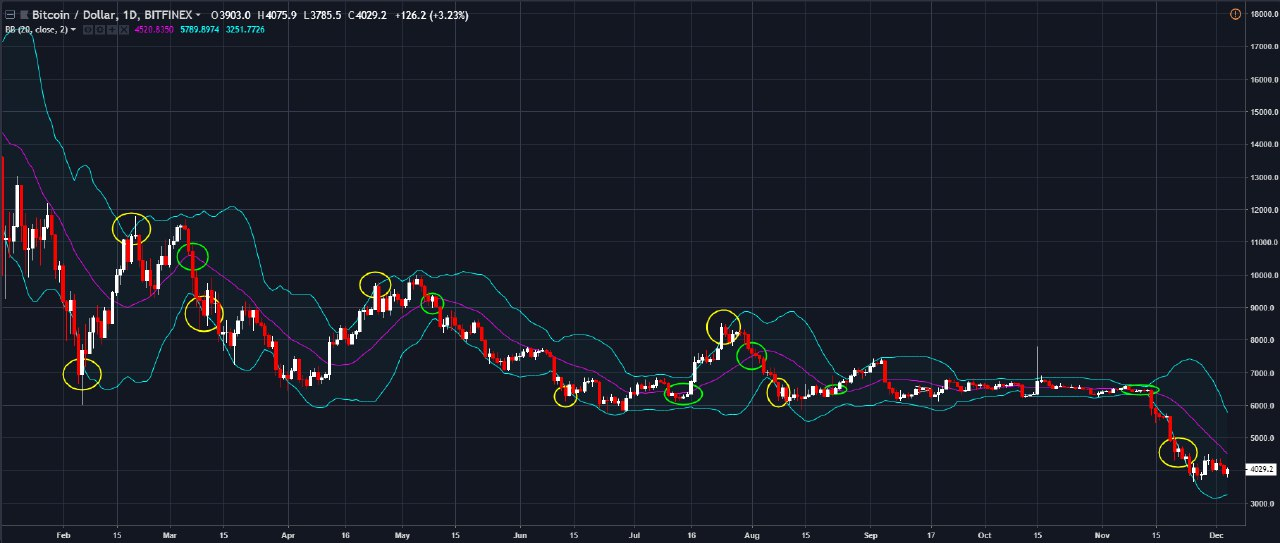This screenshot has width=1280, height=543.
Task: Open the Bitcoin / Dollar symbol dropdown arrow
Action: coord(198,15)
